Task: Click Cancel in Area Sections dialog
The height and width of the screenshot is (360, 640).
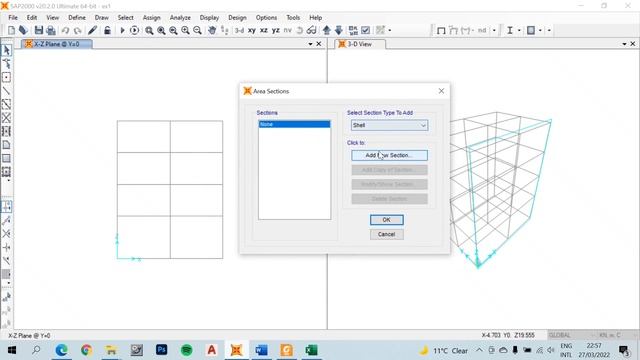Action: (387, 234)
